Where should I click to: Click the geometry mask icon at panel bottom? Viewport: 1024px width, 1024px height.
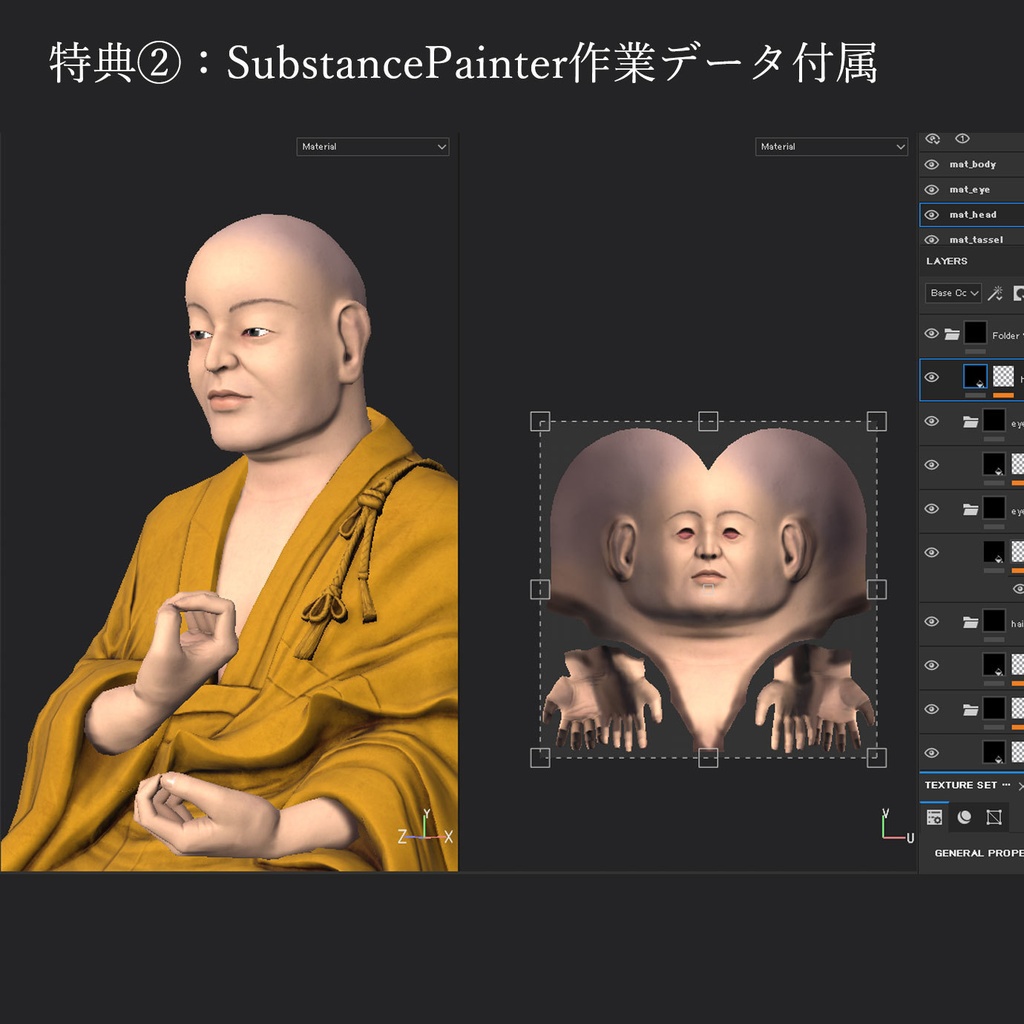coord(993,817)
